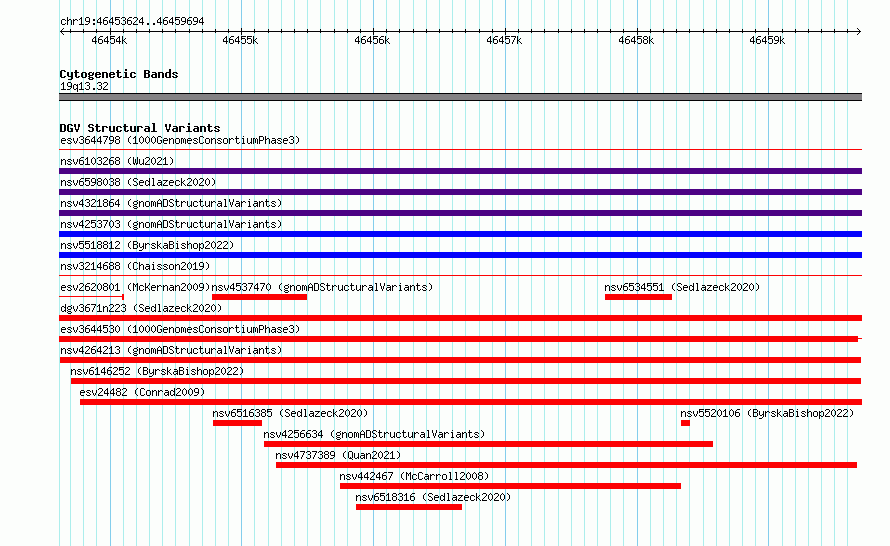Image resolution: width=890 pixels, height=546 pixels.
Task: Click the 46455k ruler tick label
Action: (240, 40)
